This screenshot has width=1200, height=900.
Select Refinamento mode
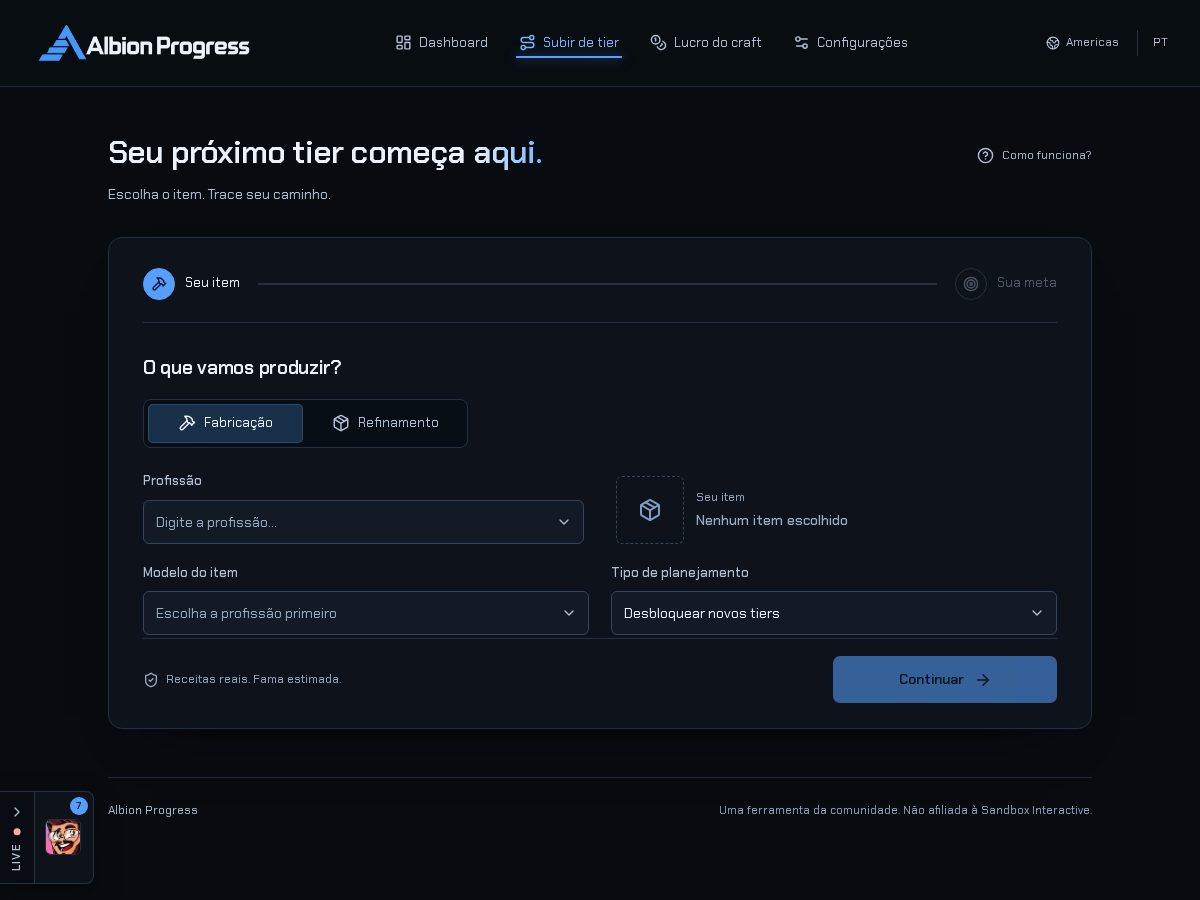coord(385,423)
